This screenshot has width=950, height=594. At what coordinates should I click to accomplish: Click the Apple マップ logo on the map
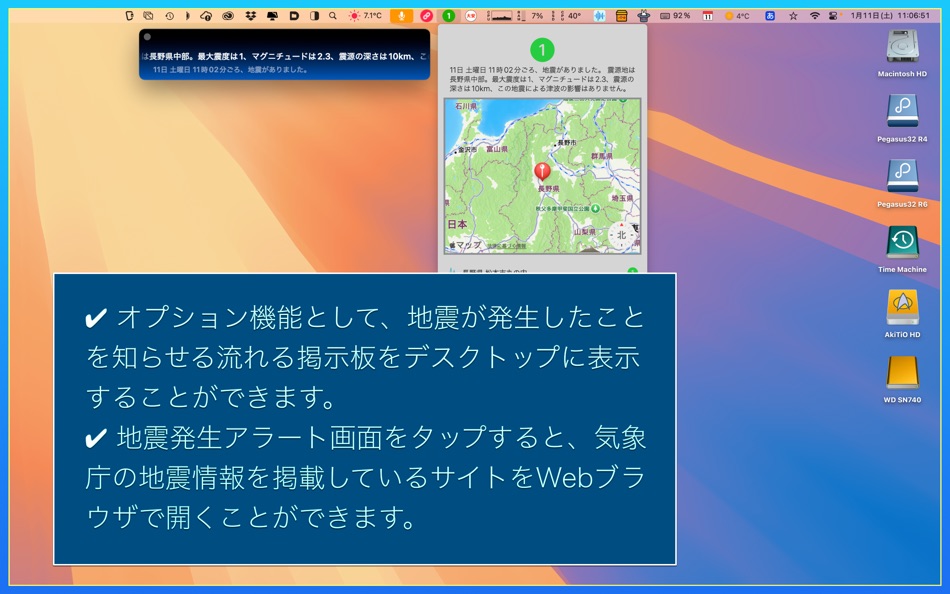coord(465,245)
